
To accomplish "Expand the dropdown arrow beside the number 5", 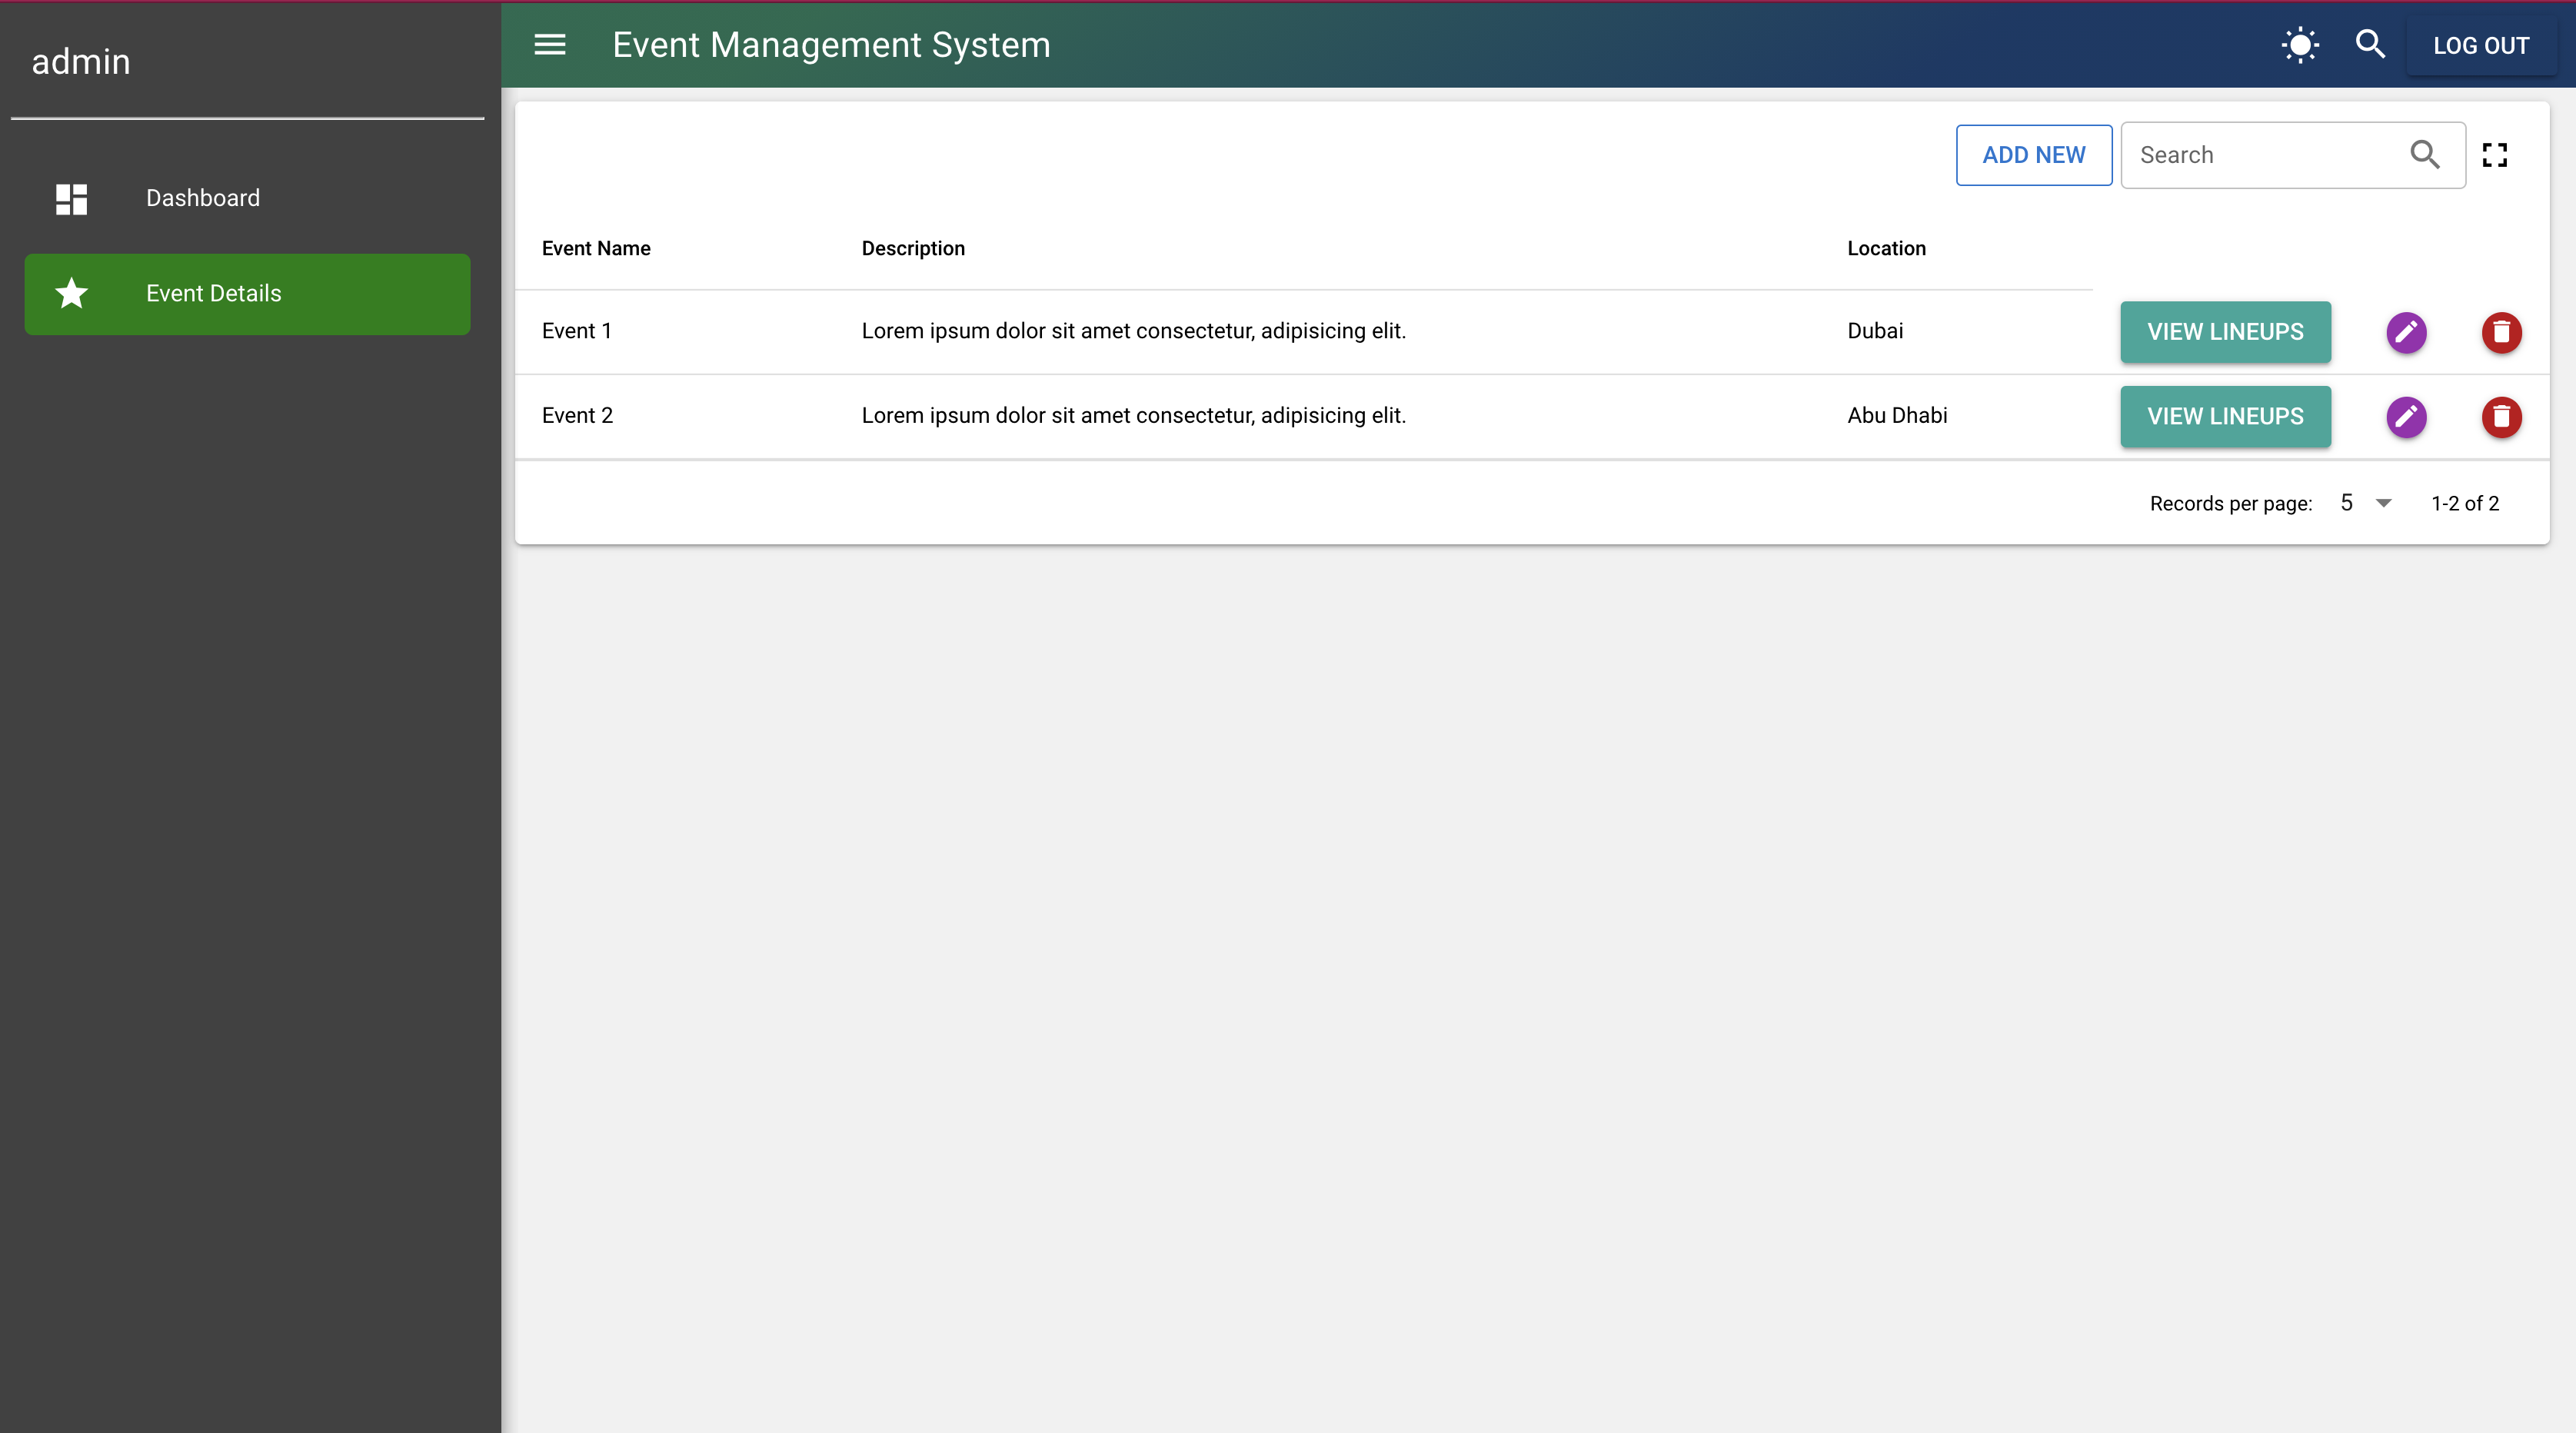I will pyautogui.click(x=2384, y=503).
